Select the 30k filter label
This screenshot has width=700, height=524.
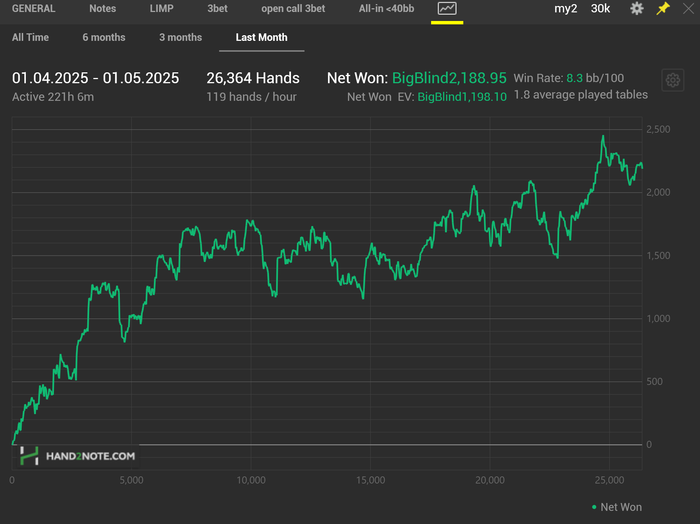pos(600,8)
